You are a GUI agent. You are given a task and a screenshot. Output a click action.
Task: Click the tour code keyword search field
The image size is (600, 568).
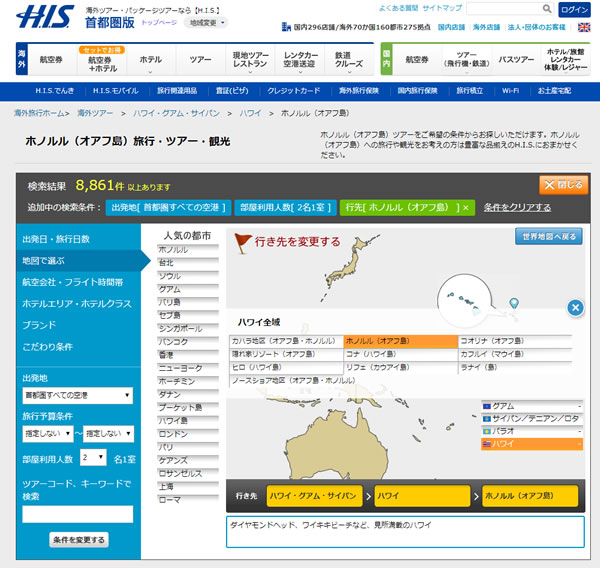coord(77,513)
